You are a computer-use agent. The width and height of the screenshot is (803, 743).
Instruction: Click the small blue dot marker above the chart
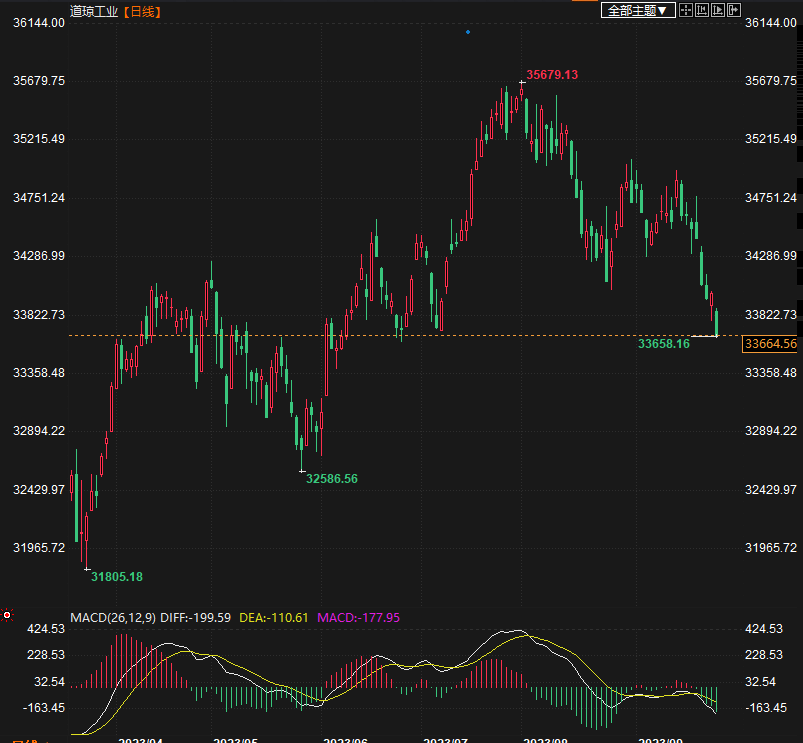[468, 32]
